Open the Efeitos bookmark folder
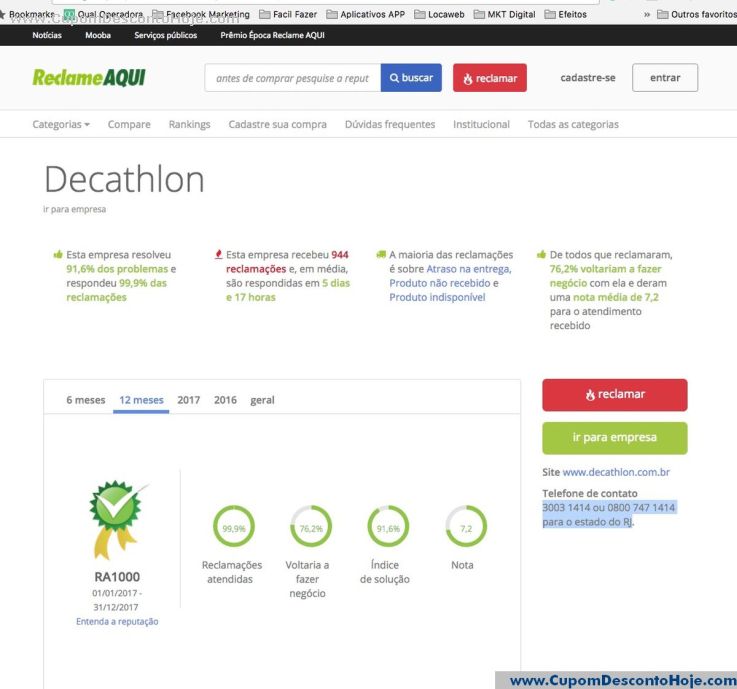The width and height of the screenshot is (737, 689). [565, 15]
